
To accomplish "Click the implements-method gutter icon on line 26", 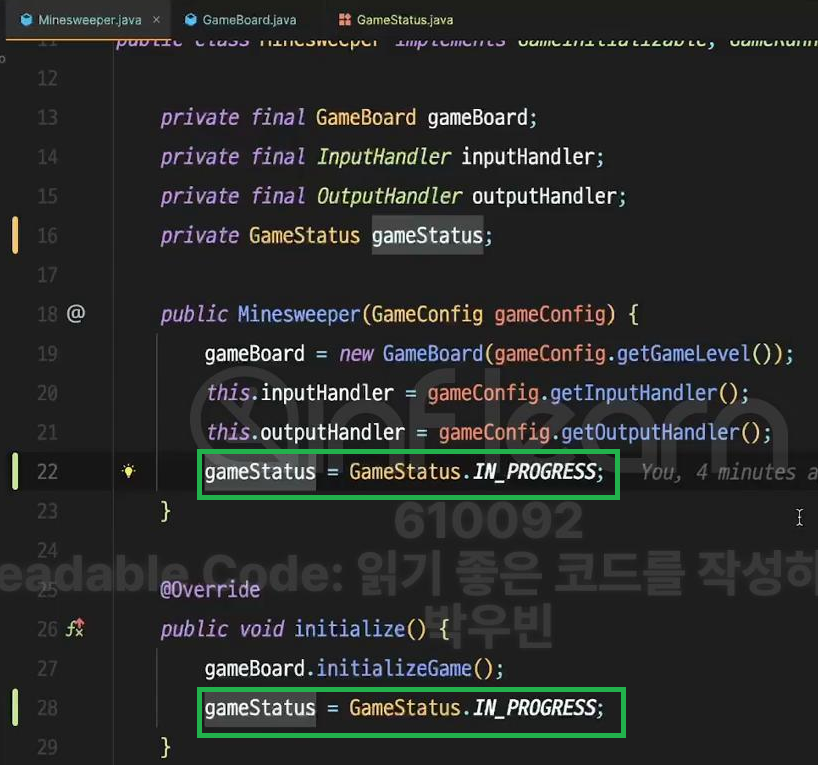I will pos(76,628).
